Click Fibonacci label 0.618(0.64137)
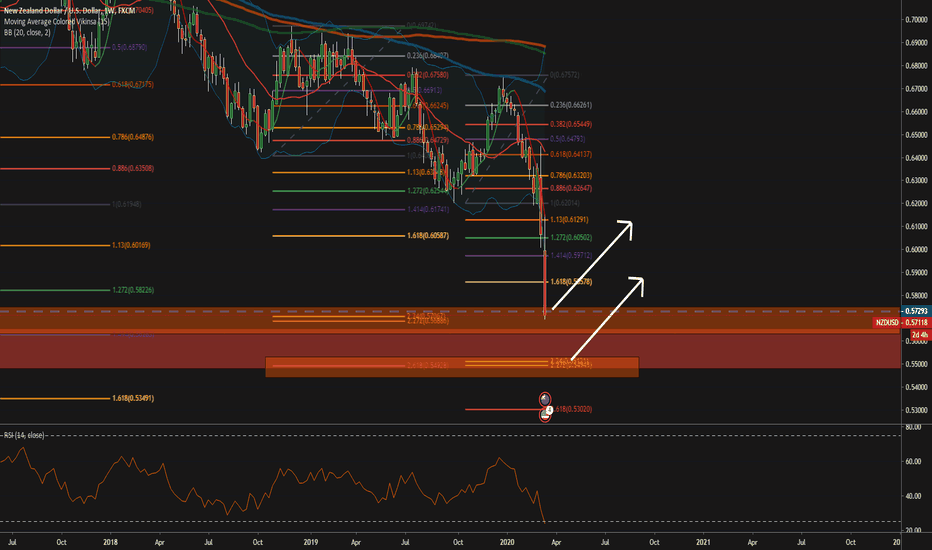932x550 pixels. coord(571,154)
